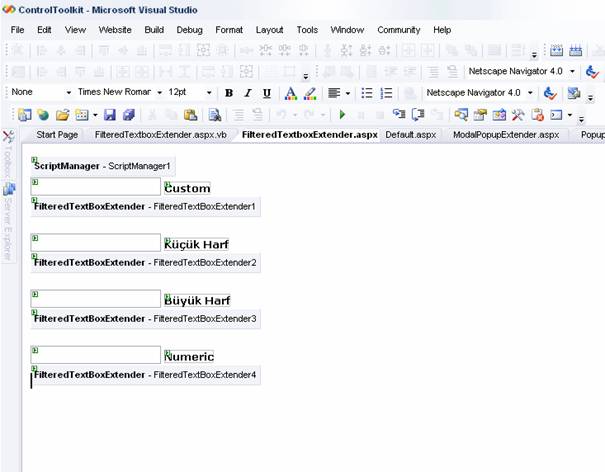605x472 pixels.
Task: Click the numbered list icon
Action: coord(386,93)
